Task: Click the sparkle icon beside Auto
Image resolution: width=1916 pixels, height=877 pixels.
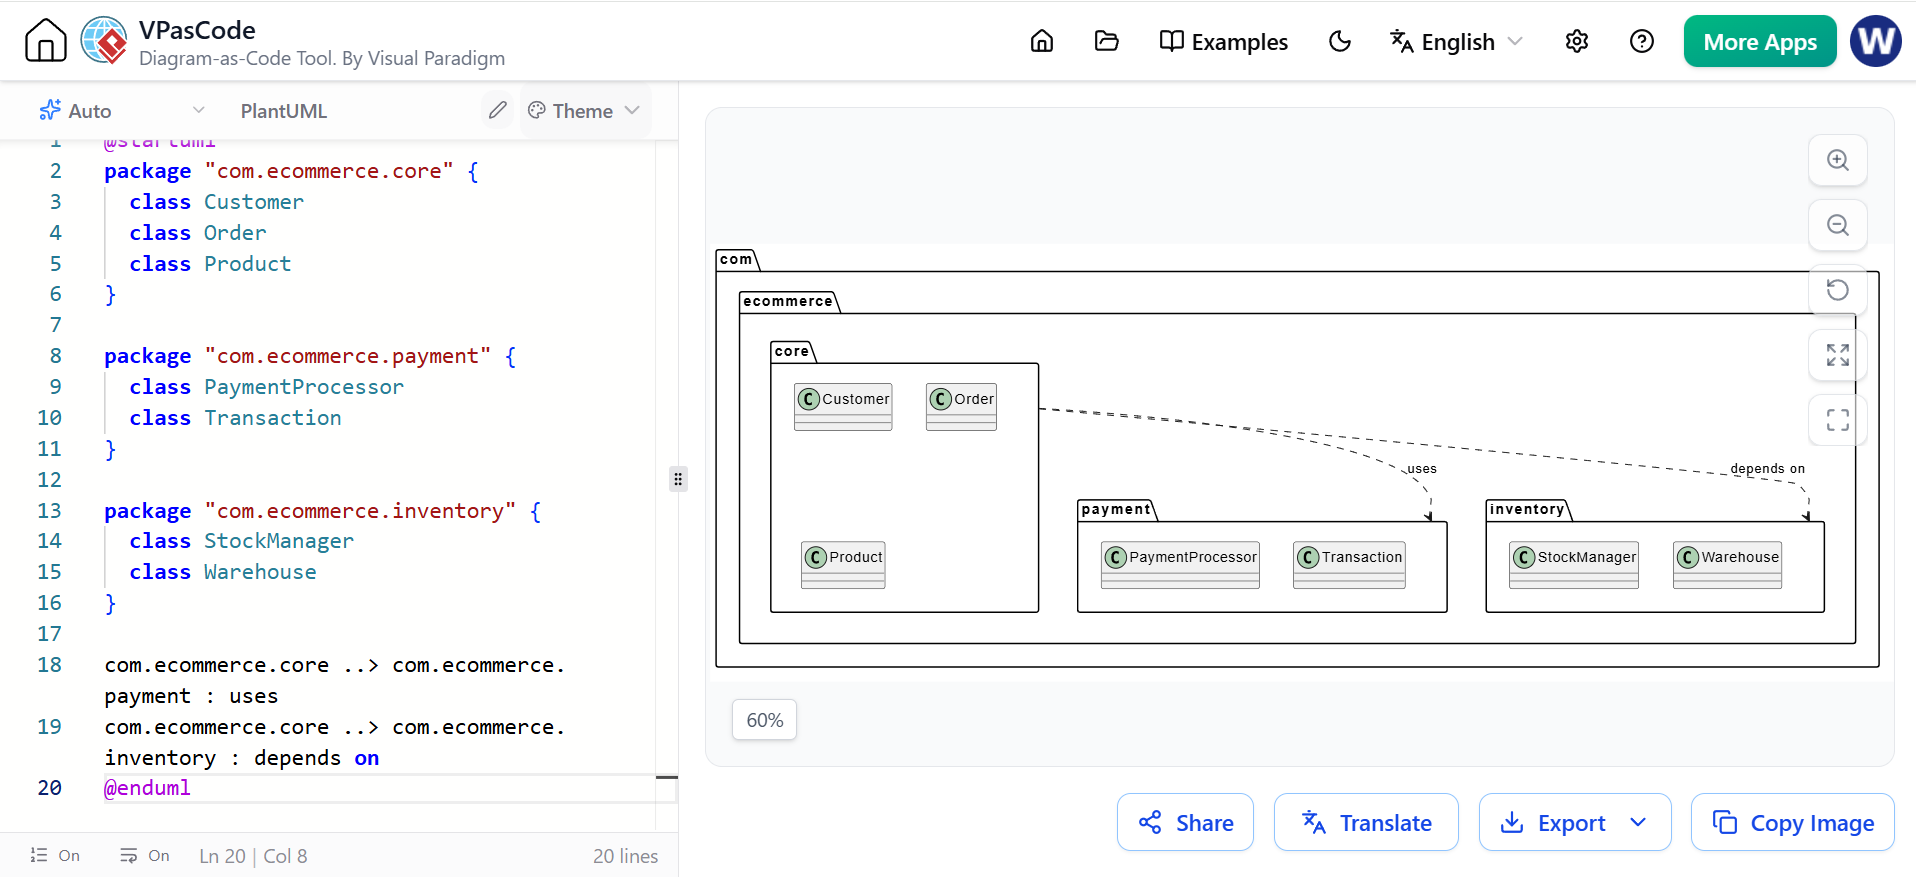Action: click(x=50, y=110)
